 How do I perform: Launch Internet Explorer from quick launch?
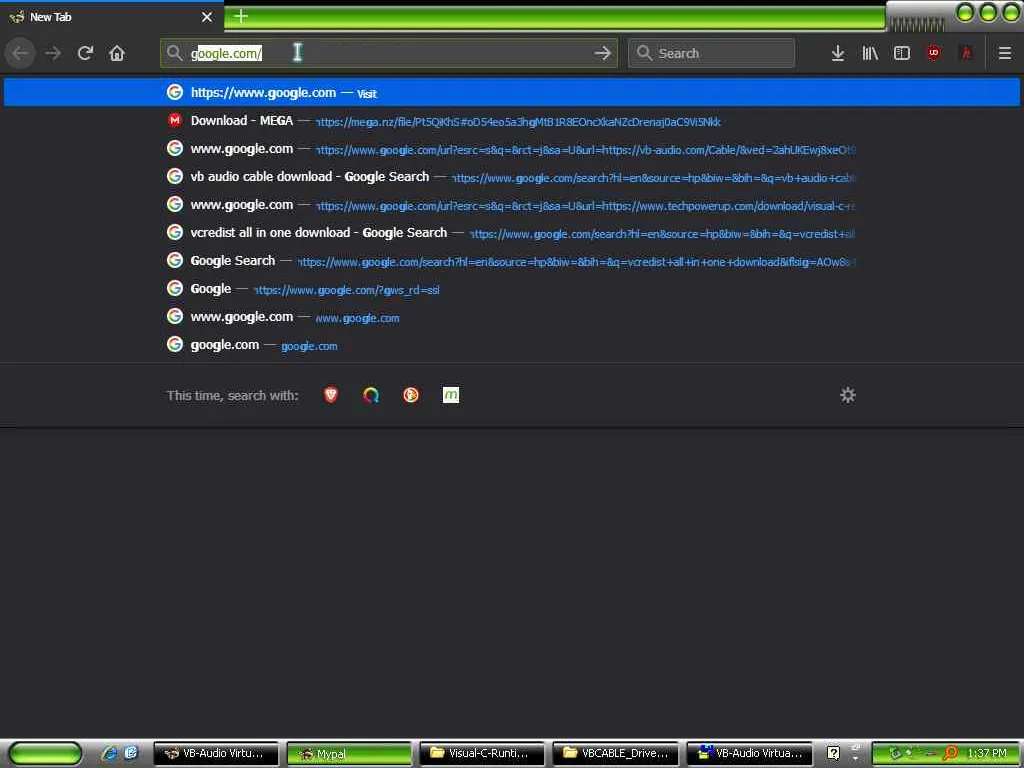(110, 753)
